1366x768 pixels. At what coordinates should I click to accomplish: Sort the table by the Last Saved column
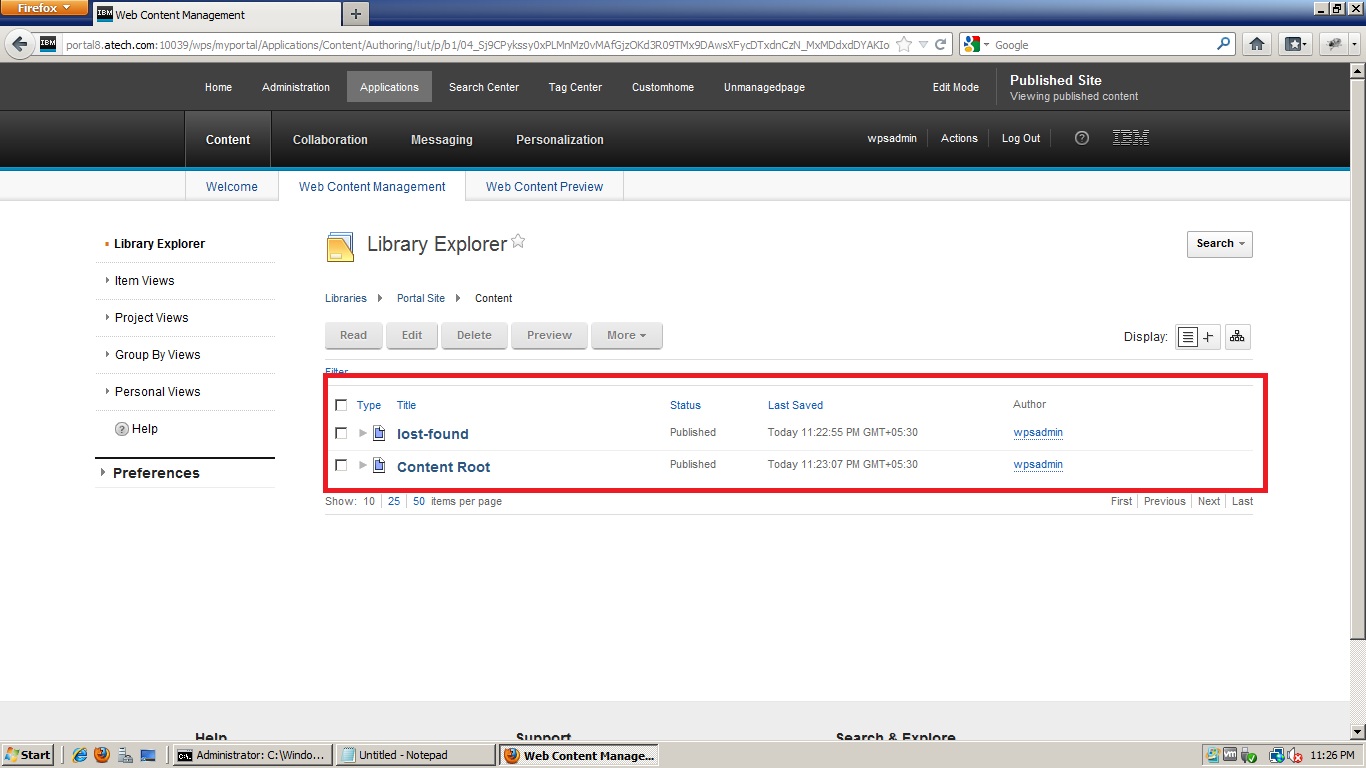[795, 405]
